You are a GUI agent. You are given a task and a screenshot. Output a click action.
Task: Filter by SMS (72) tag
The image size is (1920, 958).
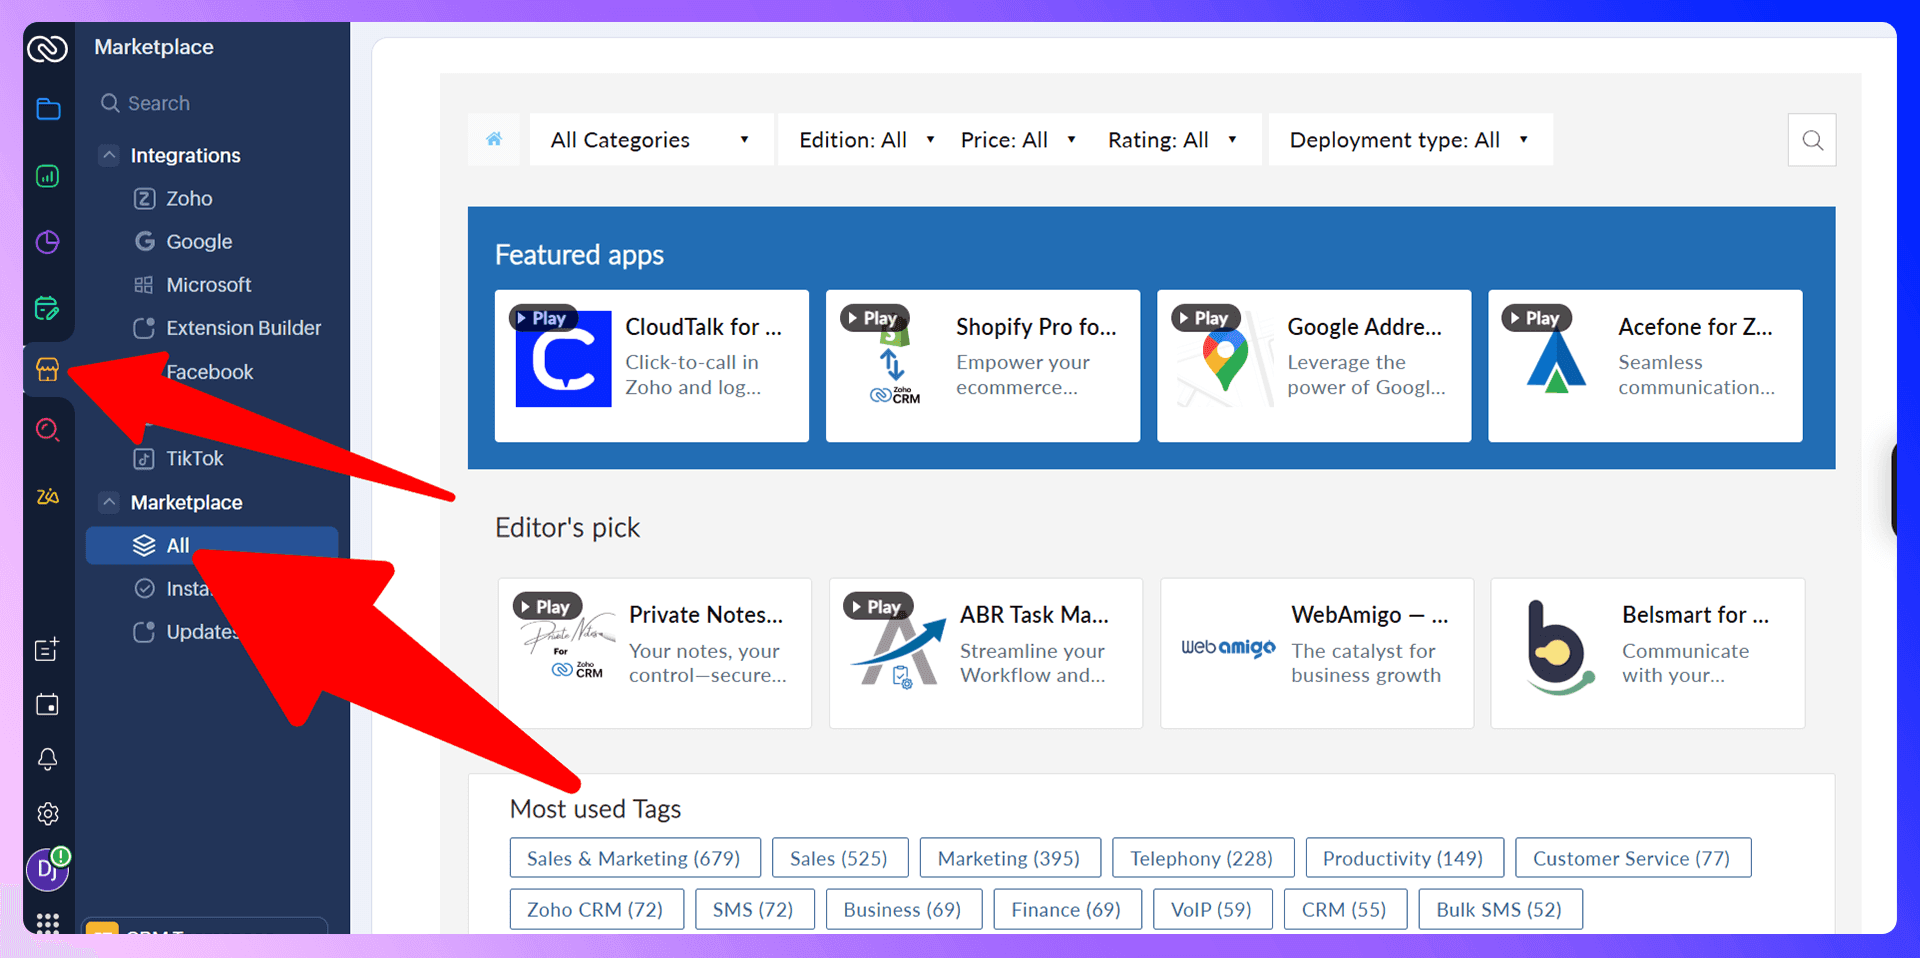[x=755, y=909]
